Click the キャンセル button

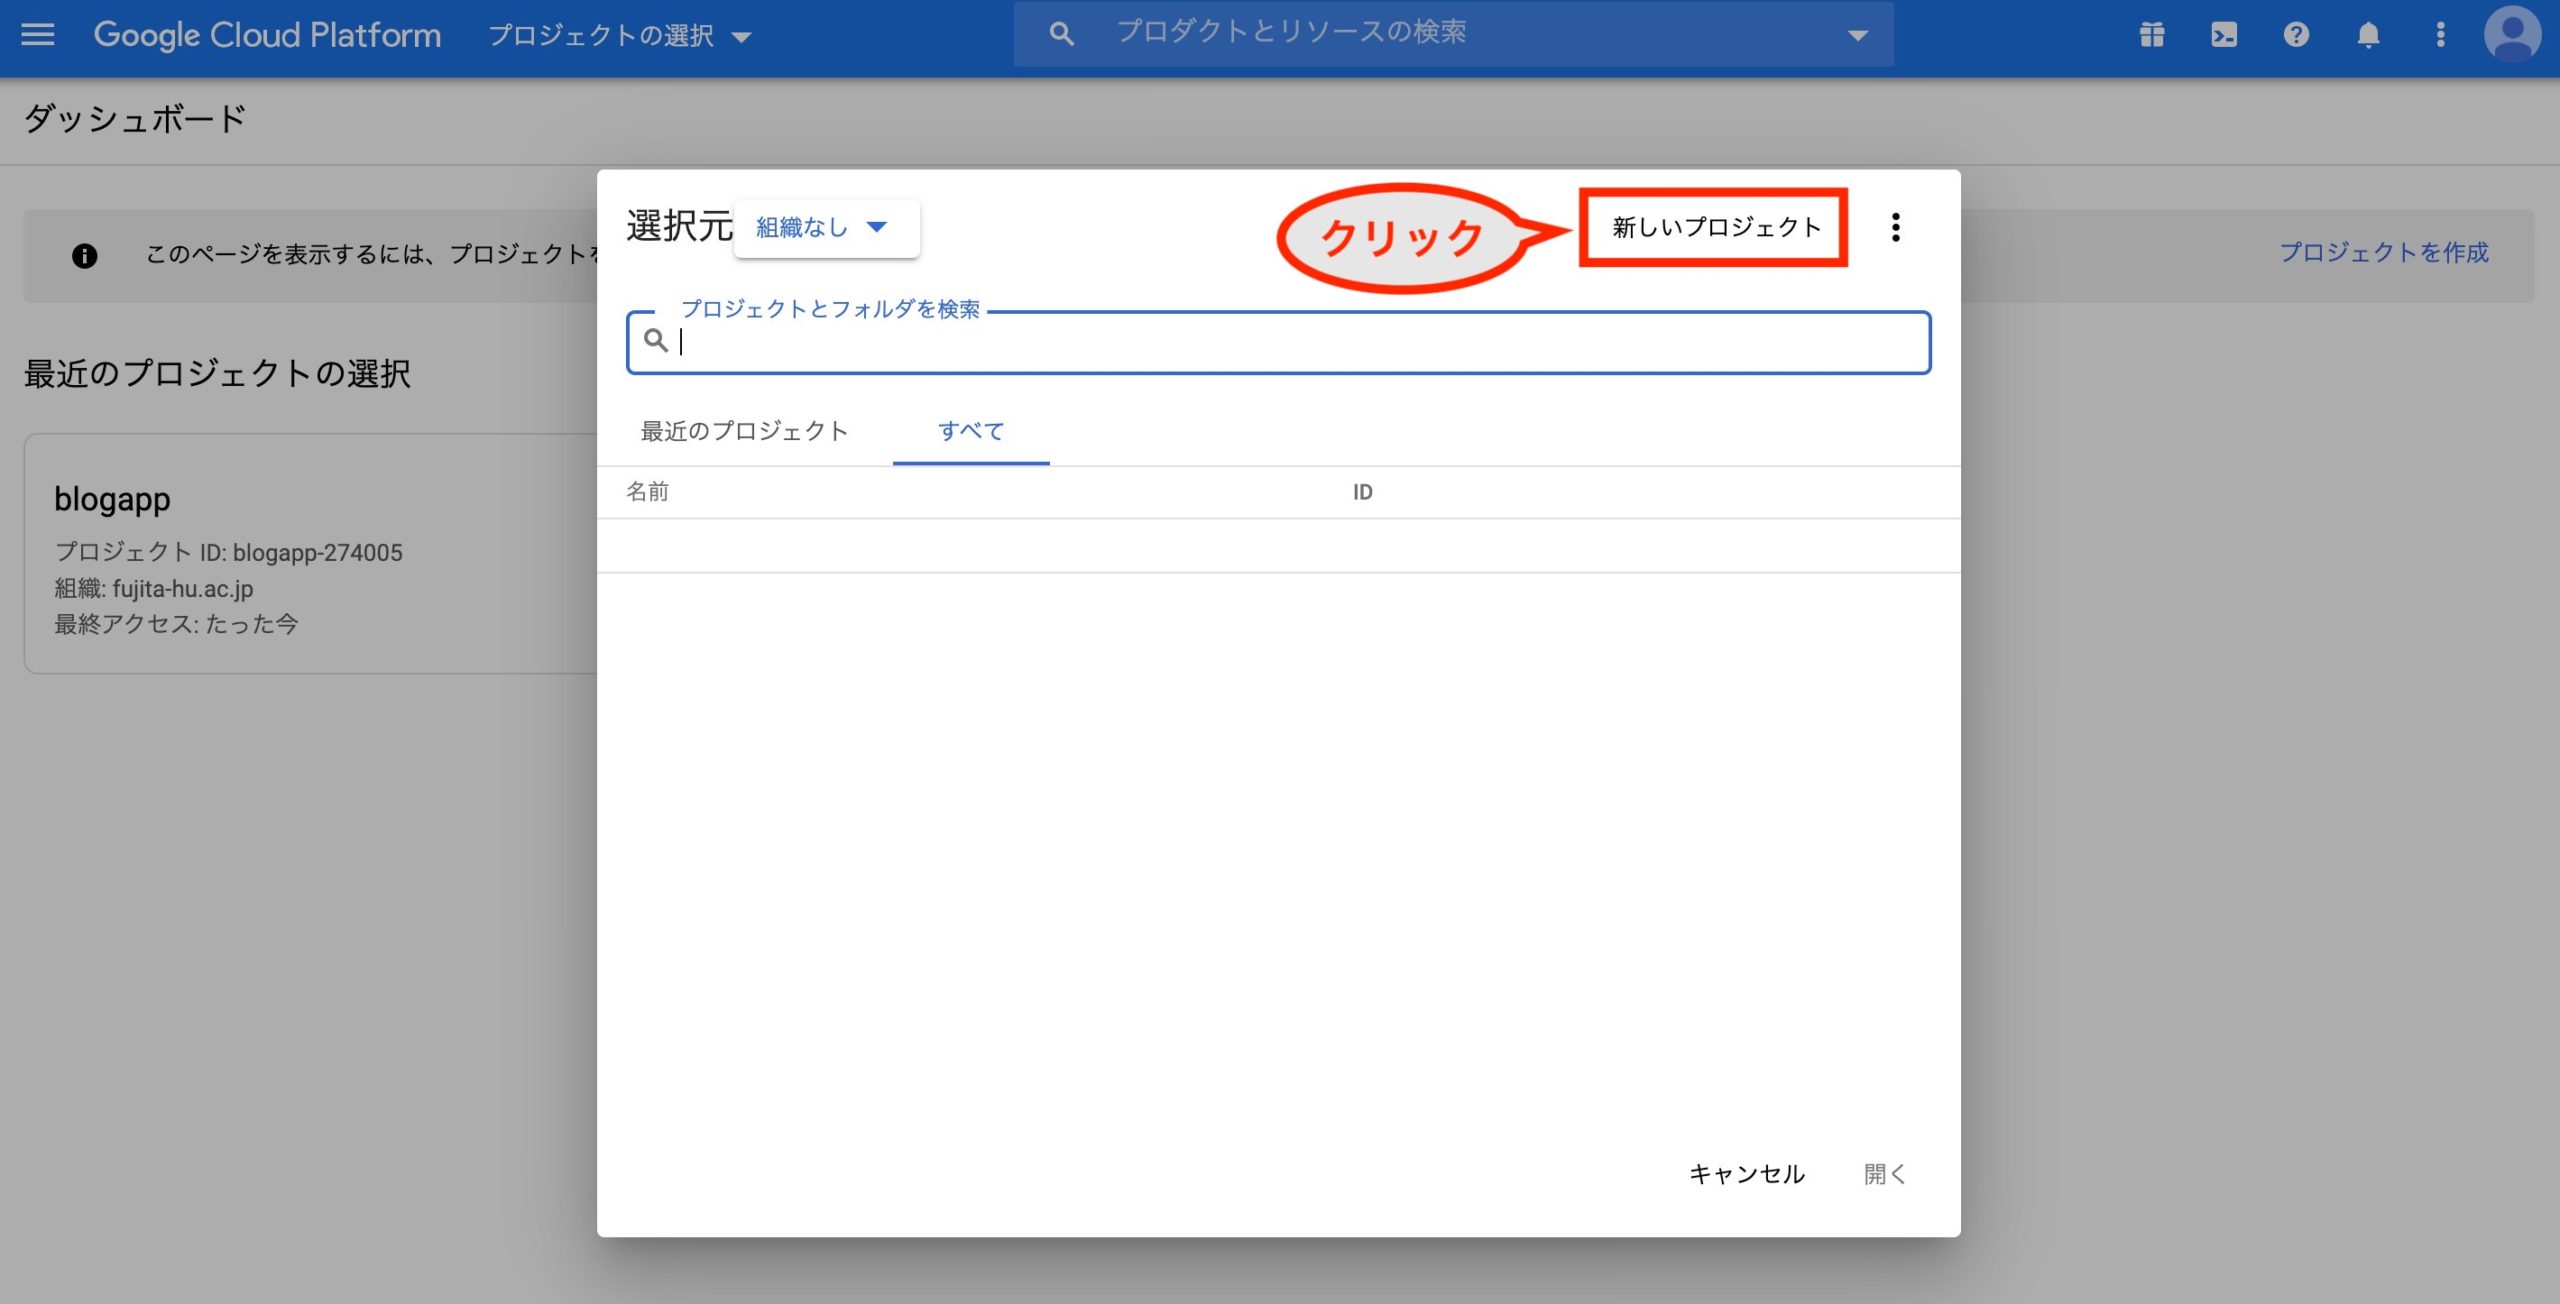coord(1747,1174)
